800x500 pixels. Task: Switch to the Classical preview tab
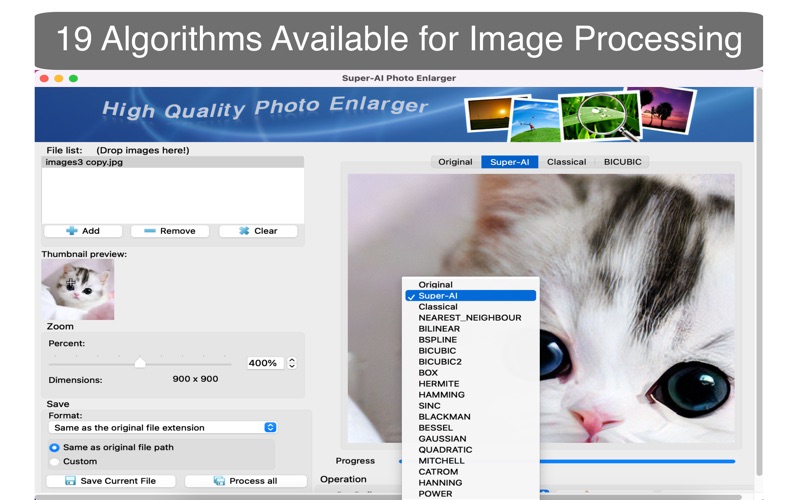click(x=566, y=162)
